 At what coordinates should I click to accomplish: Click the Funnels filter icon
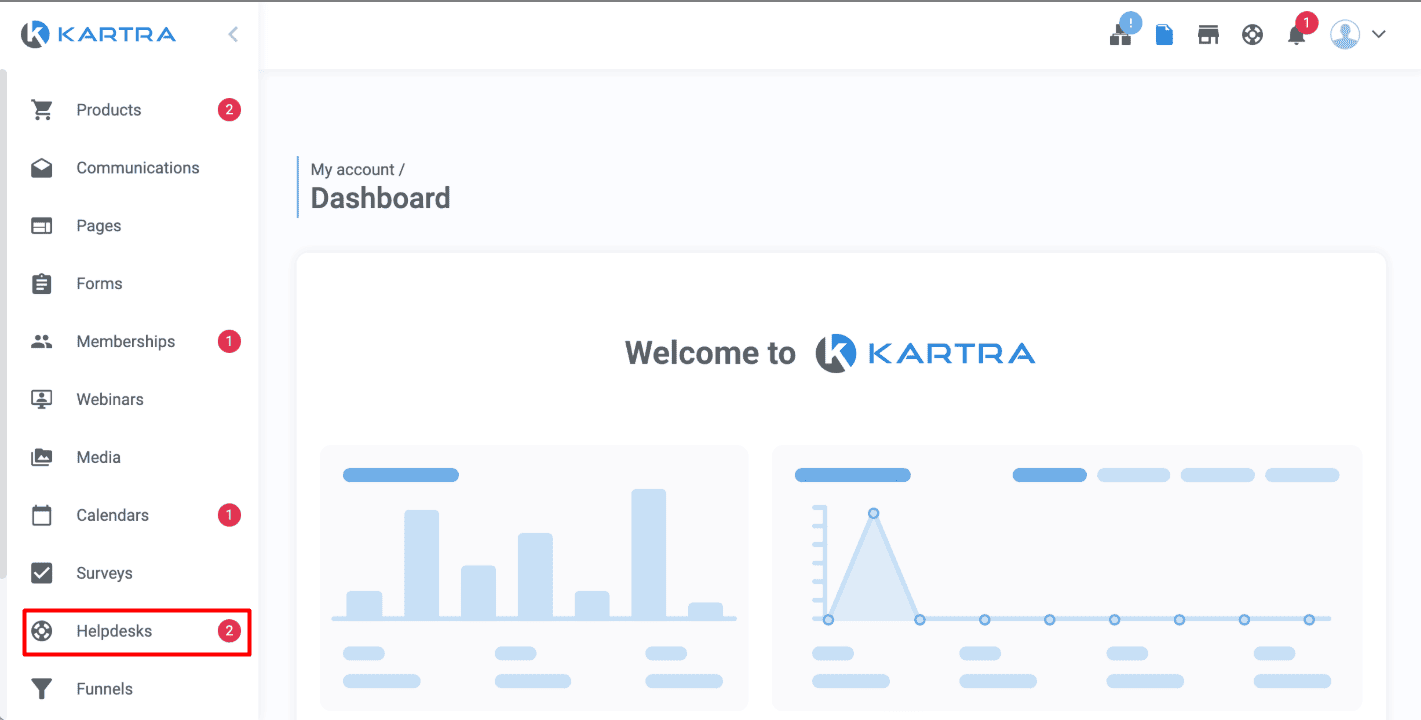41,689
